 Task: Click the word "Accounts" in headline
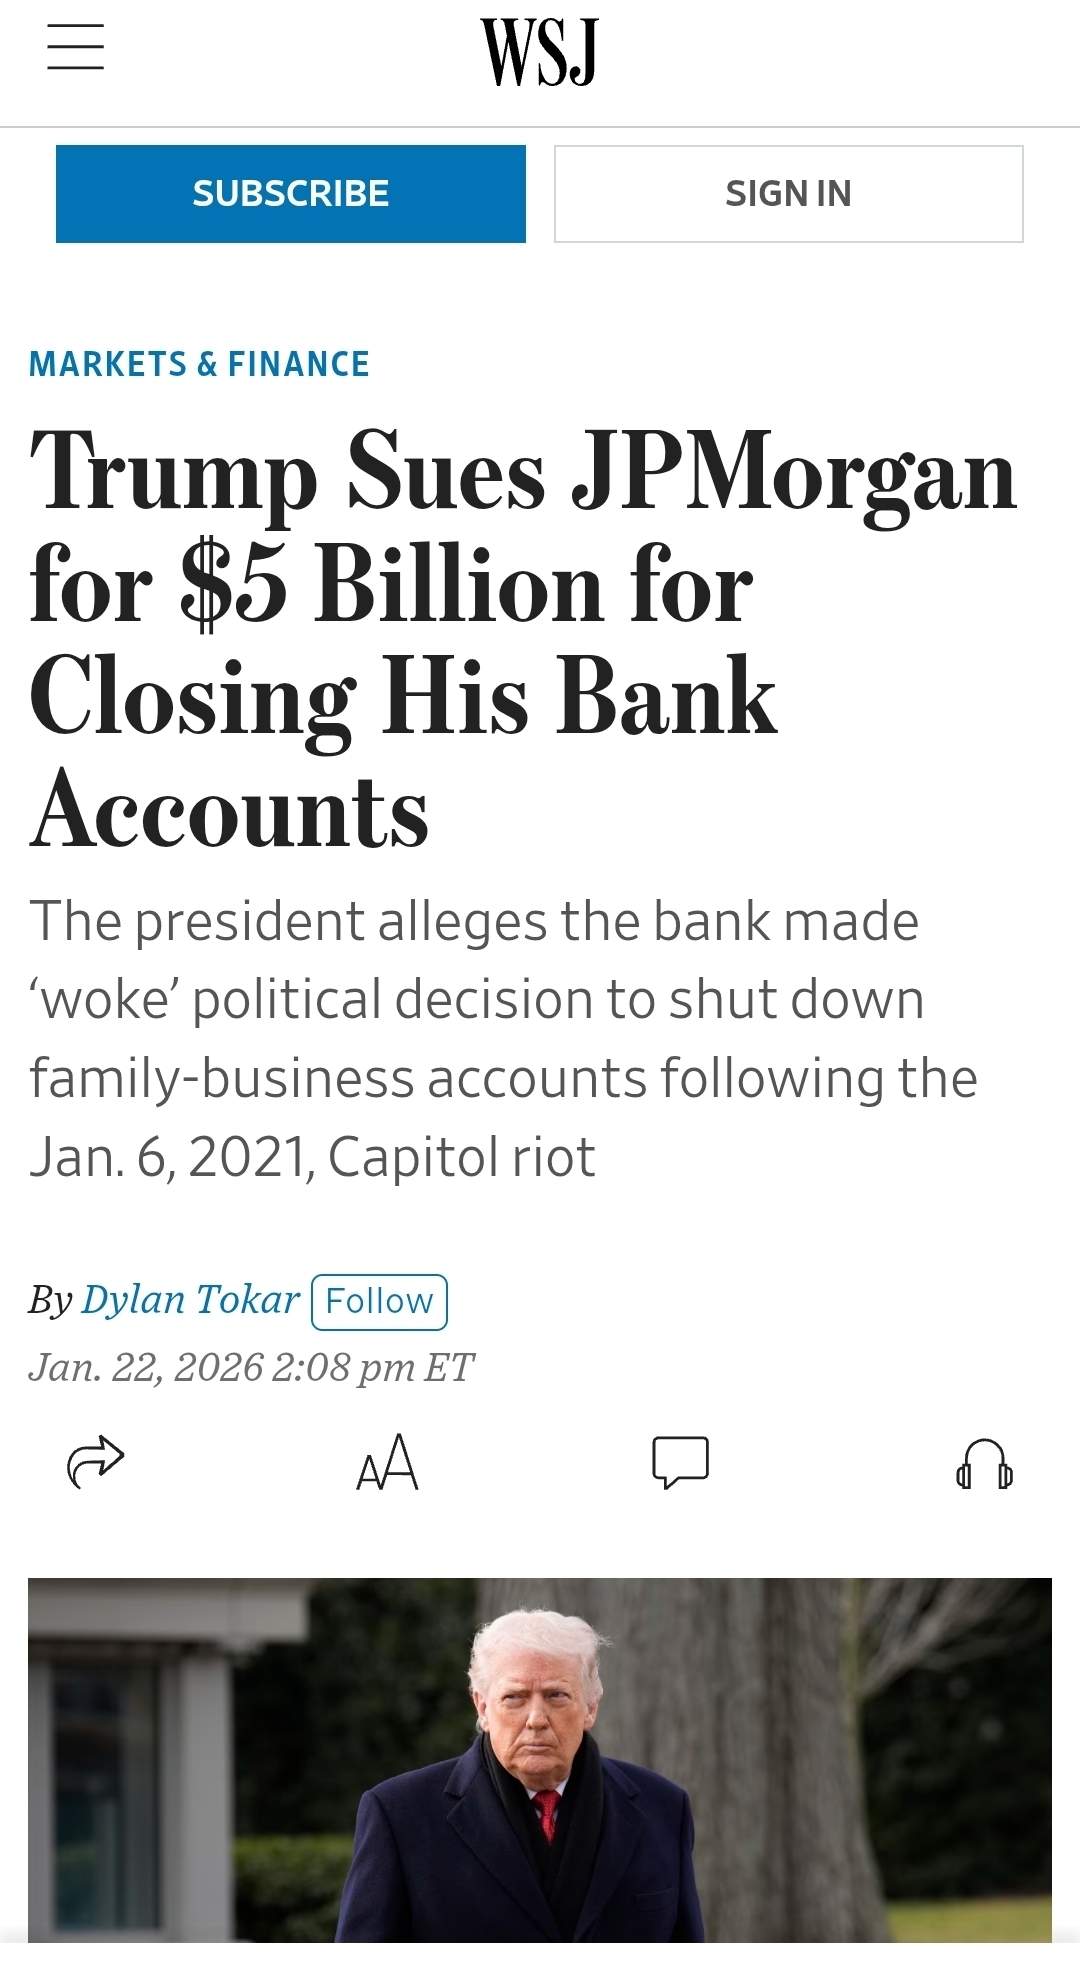230,810
